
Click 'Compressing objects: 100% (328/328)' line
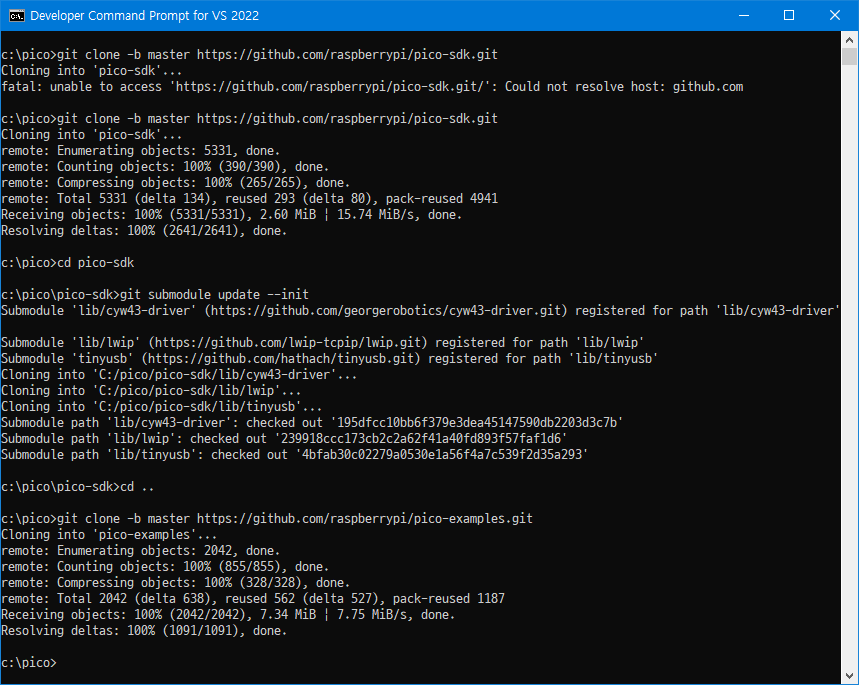175,583
